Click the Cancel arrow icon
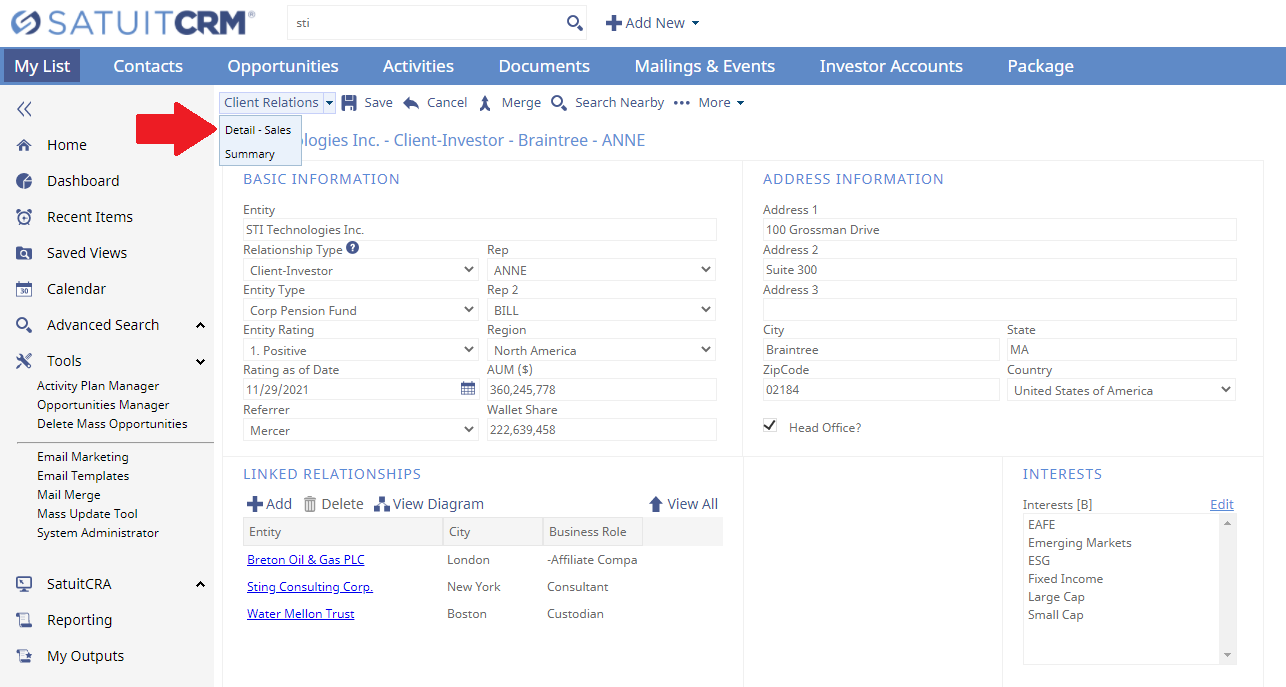Viewport: 1286px width, 687px height. (411, 102)
